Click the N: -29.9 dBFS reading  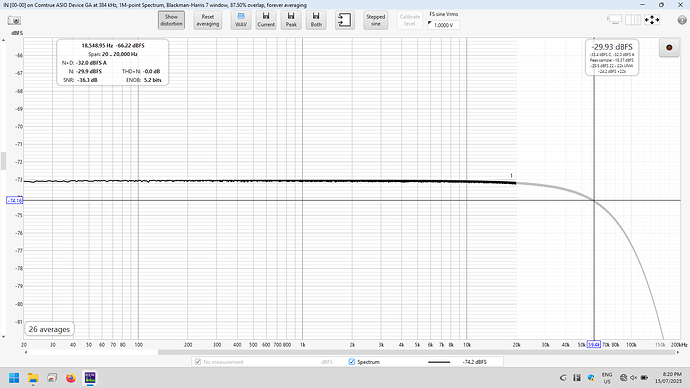coord(85,71)
